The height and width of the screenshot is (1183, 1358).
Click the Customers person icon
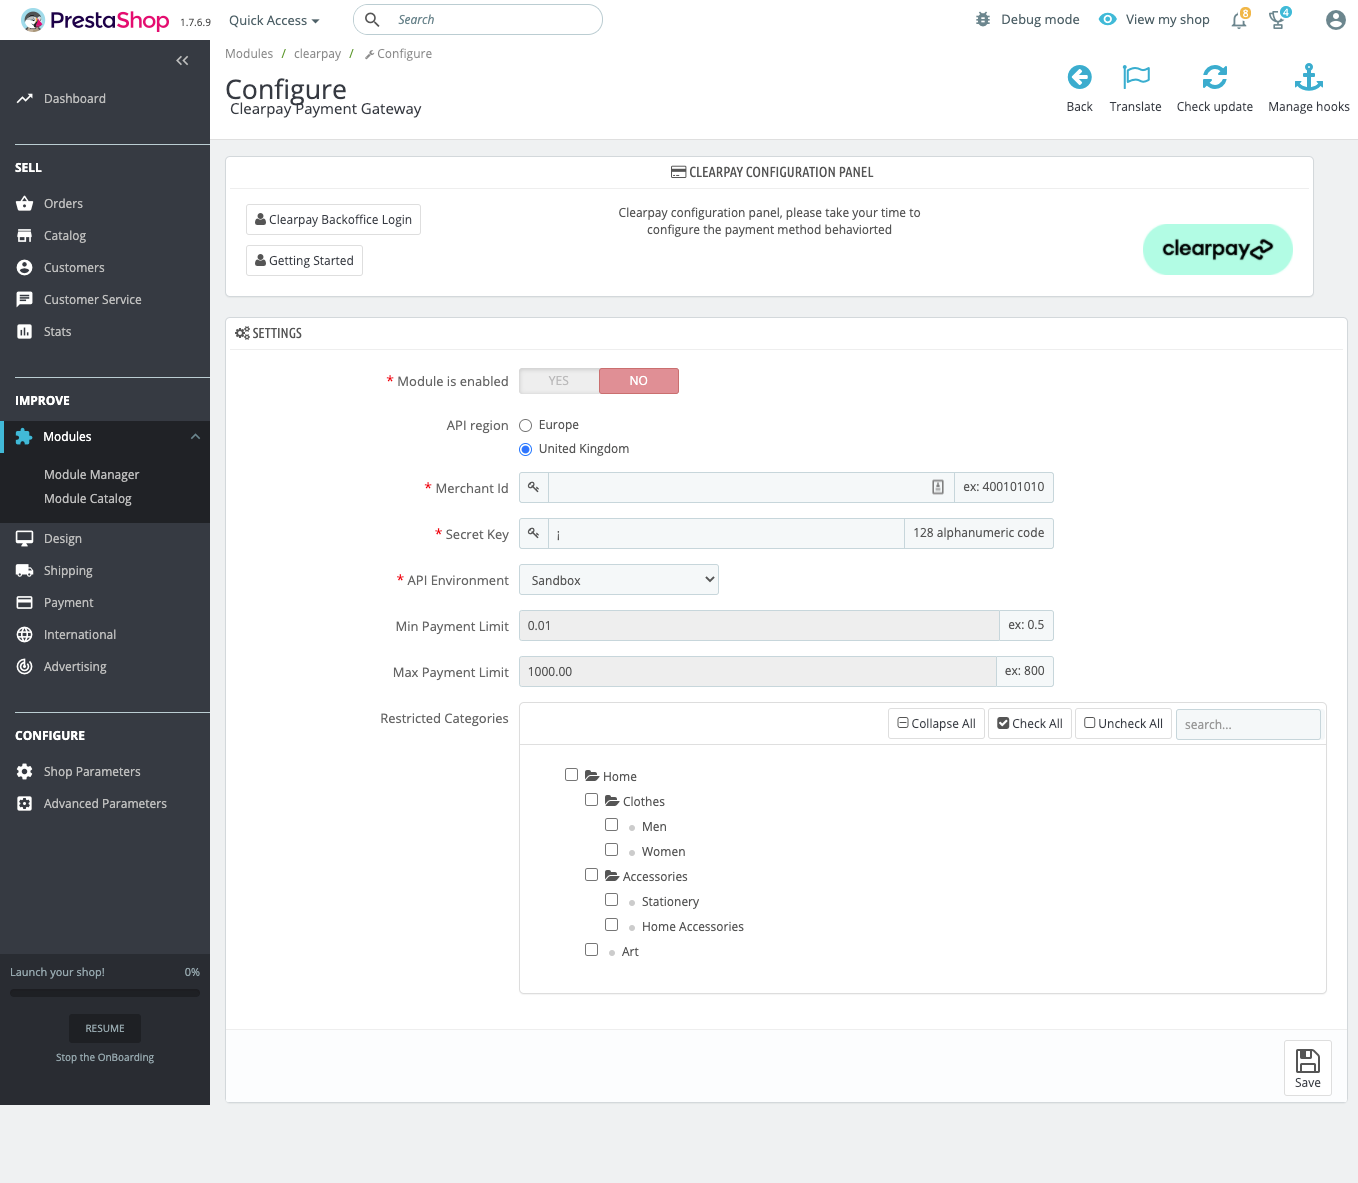coord(25,268)
